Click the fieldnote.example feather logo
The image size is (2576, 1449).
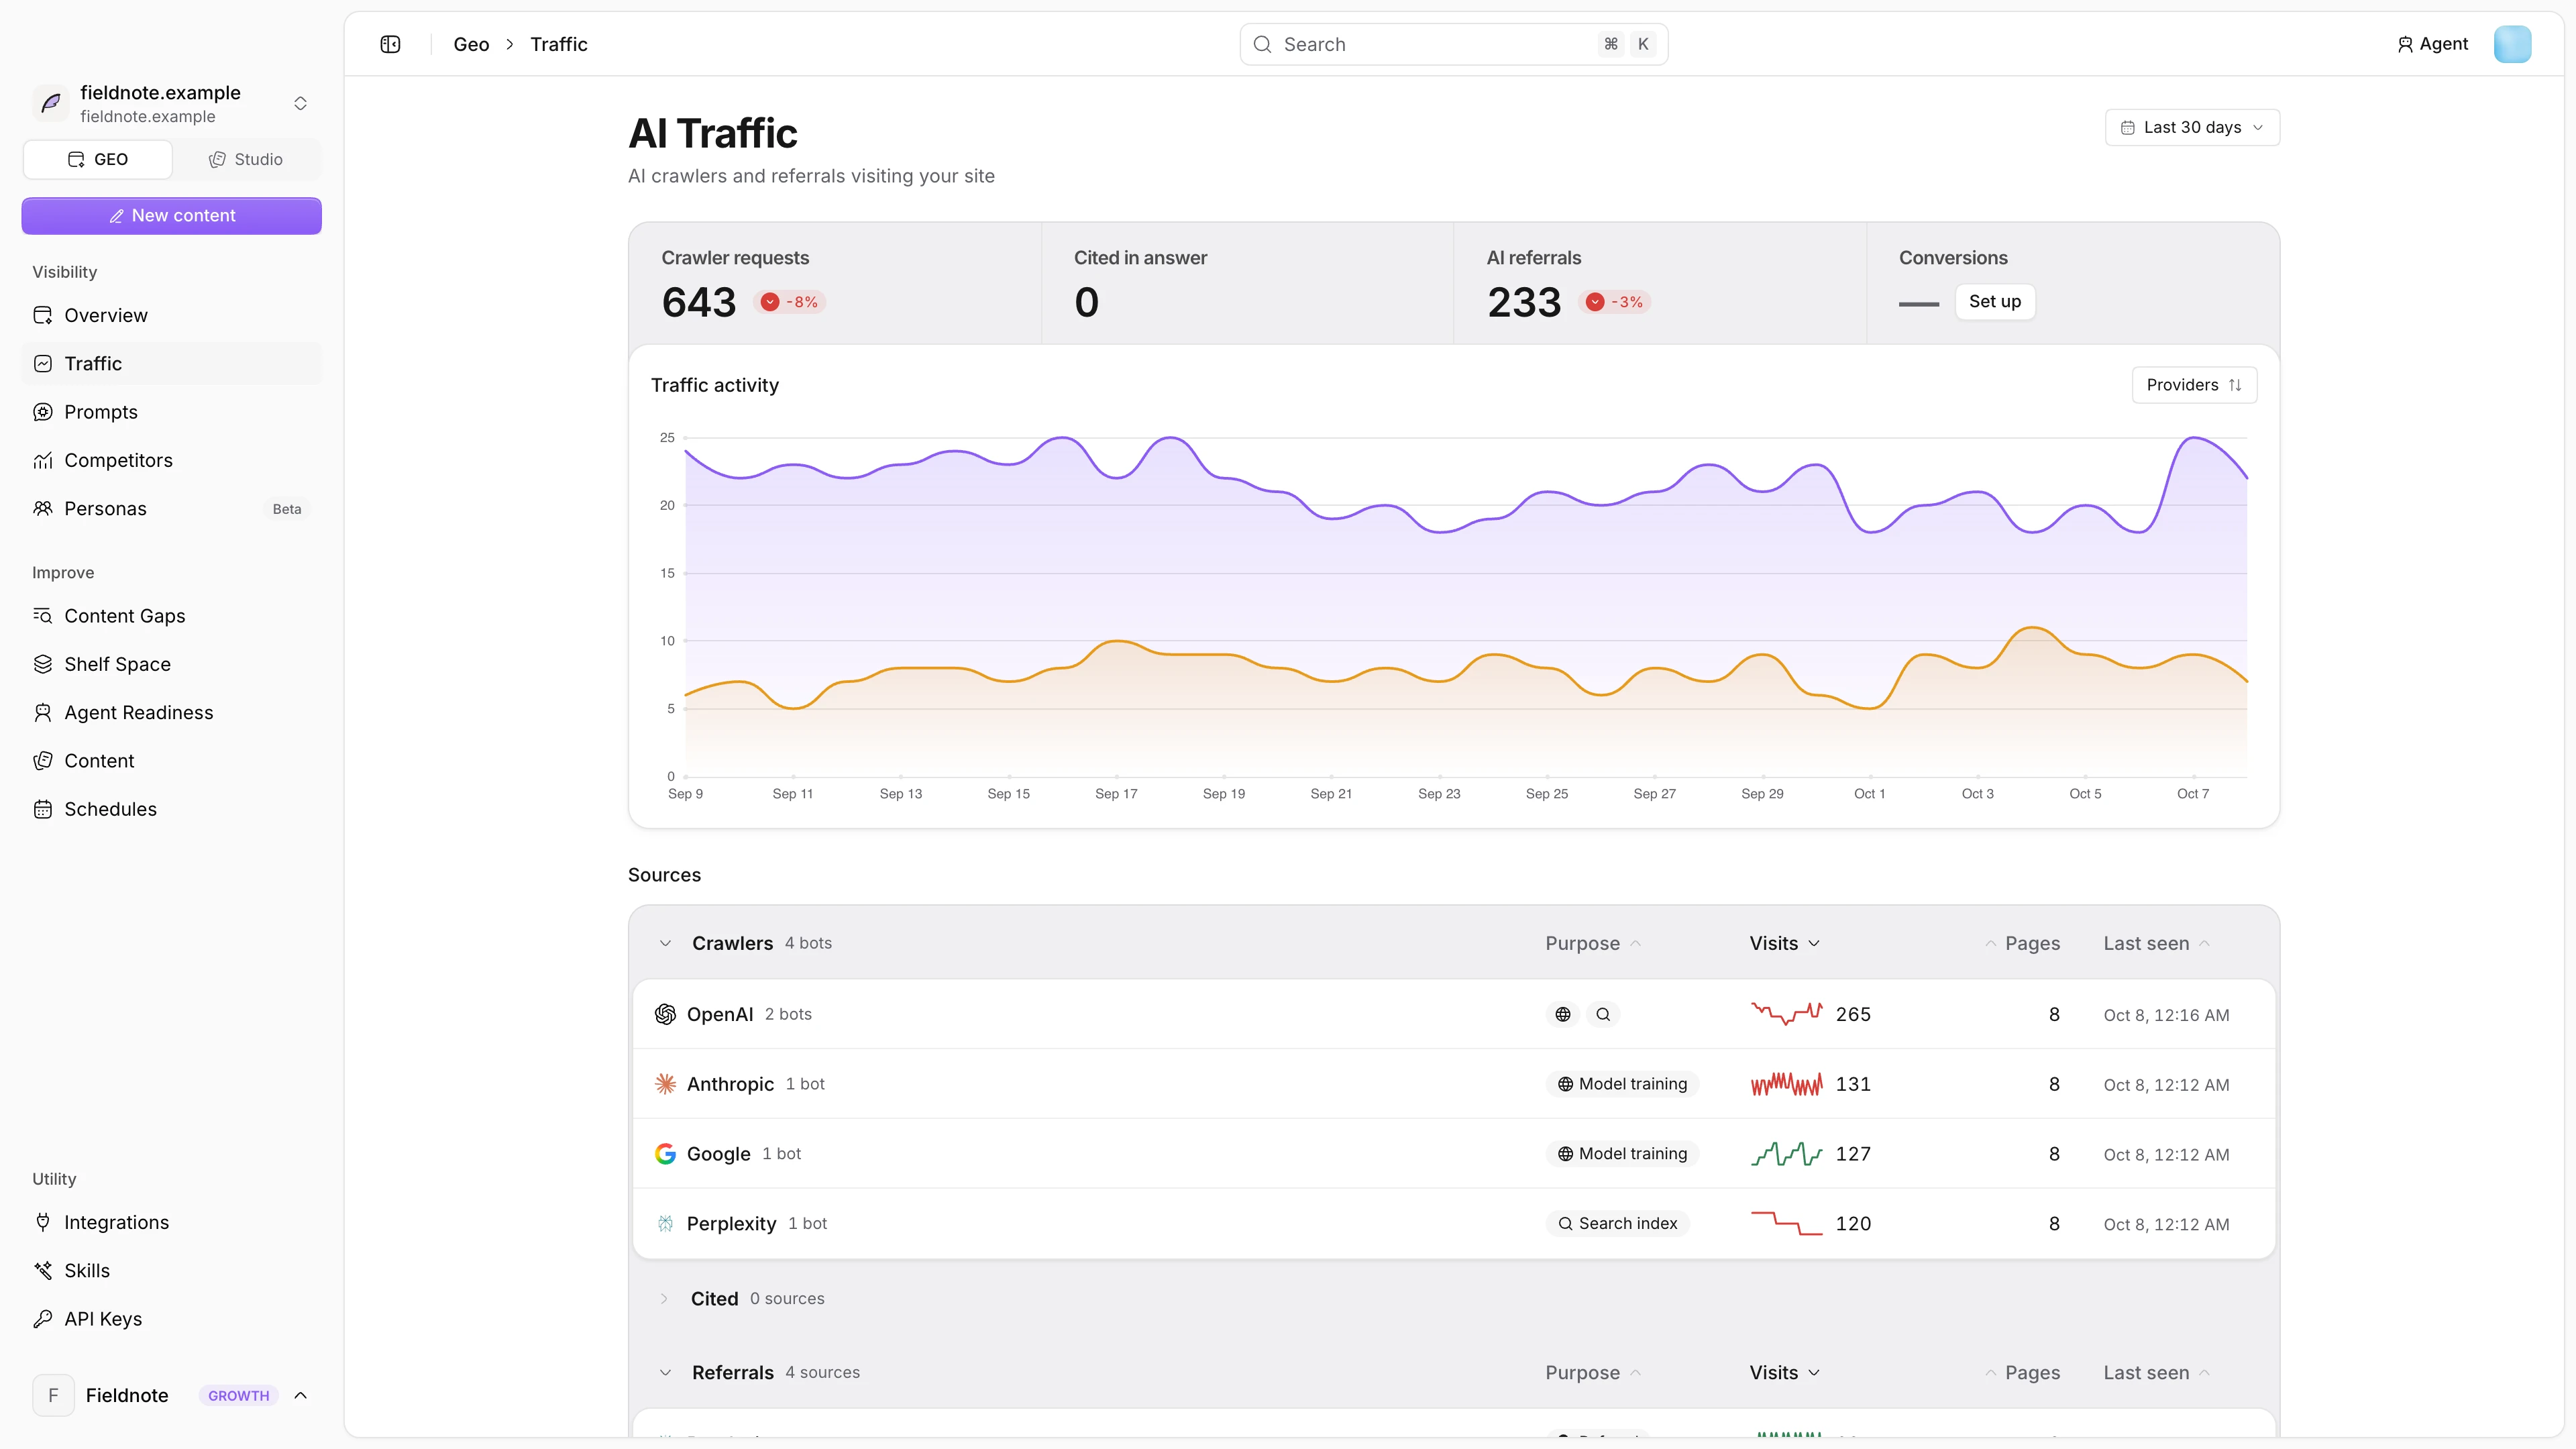(x=51, y=103)
